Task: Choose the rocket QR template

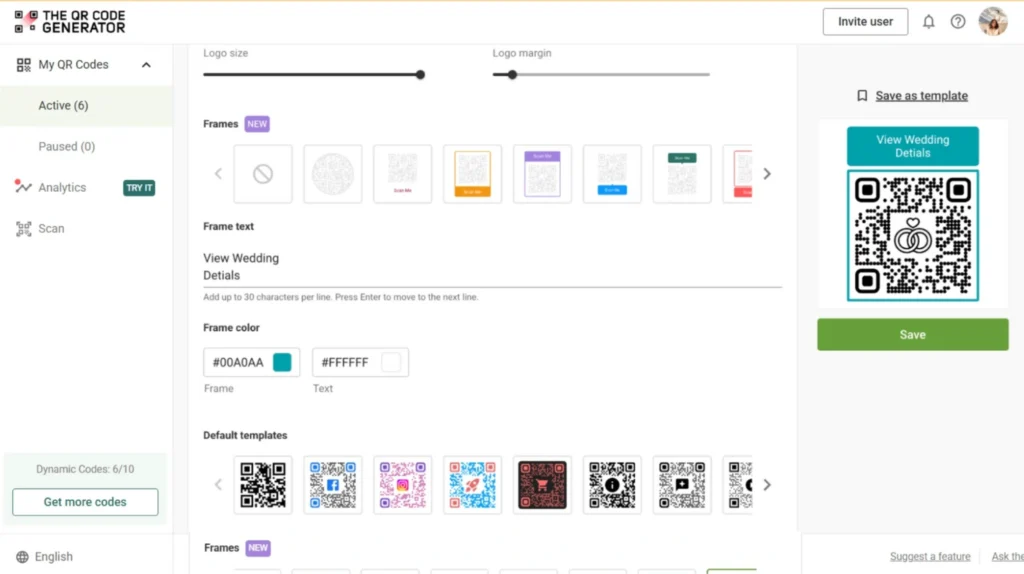Action: 472,485
